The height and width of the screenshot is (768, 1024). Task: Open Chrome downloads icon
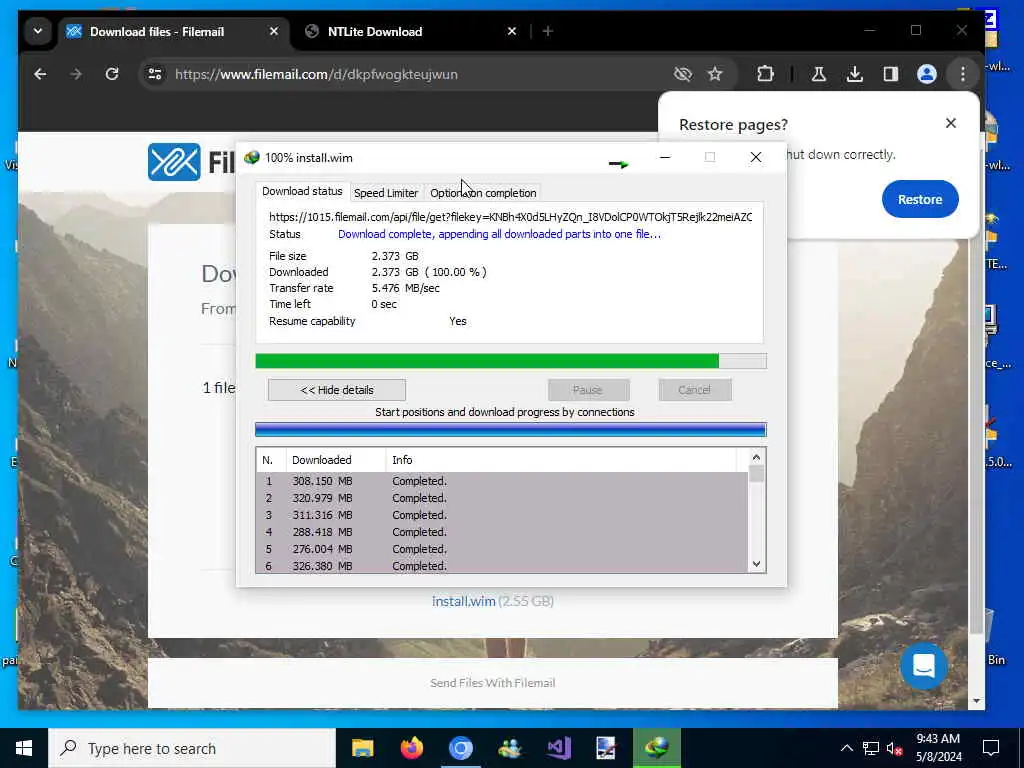click(855, 74)
